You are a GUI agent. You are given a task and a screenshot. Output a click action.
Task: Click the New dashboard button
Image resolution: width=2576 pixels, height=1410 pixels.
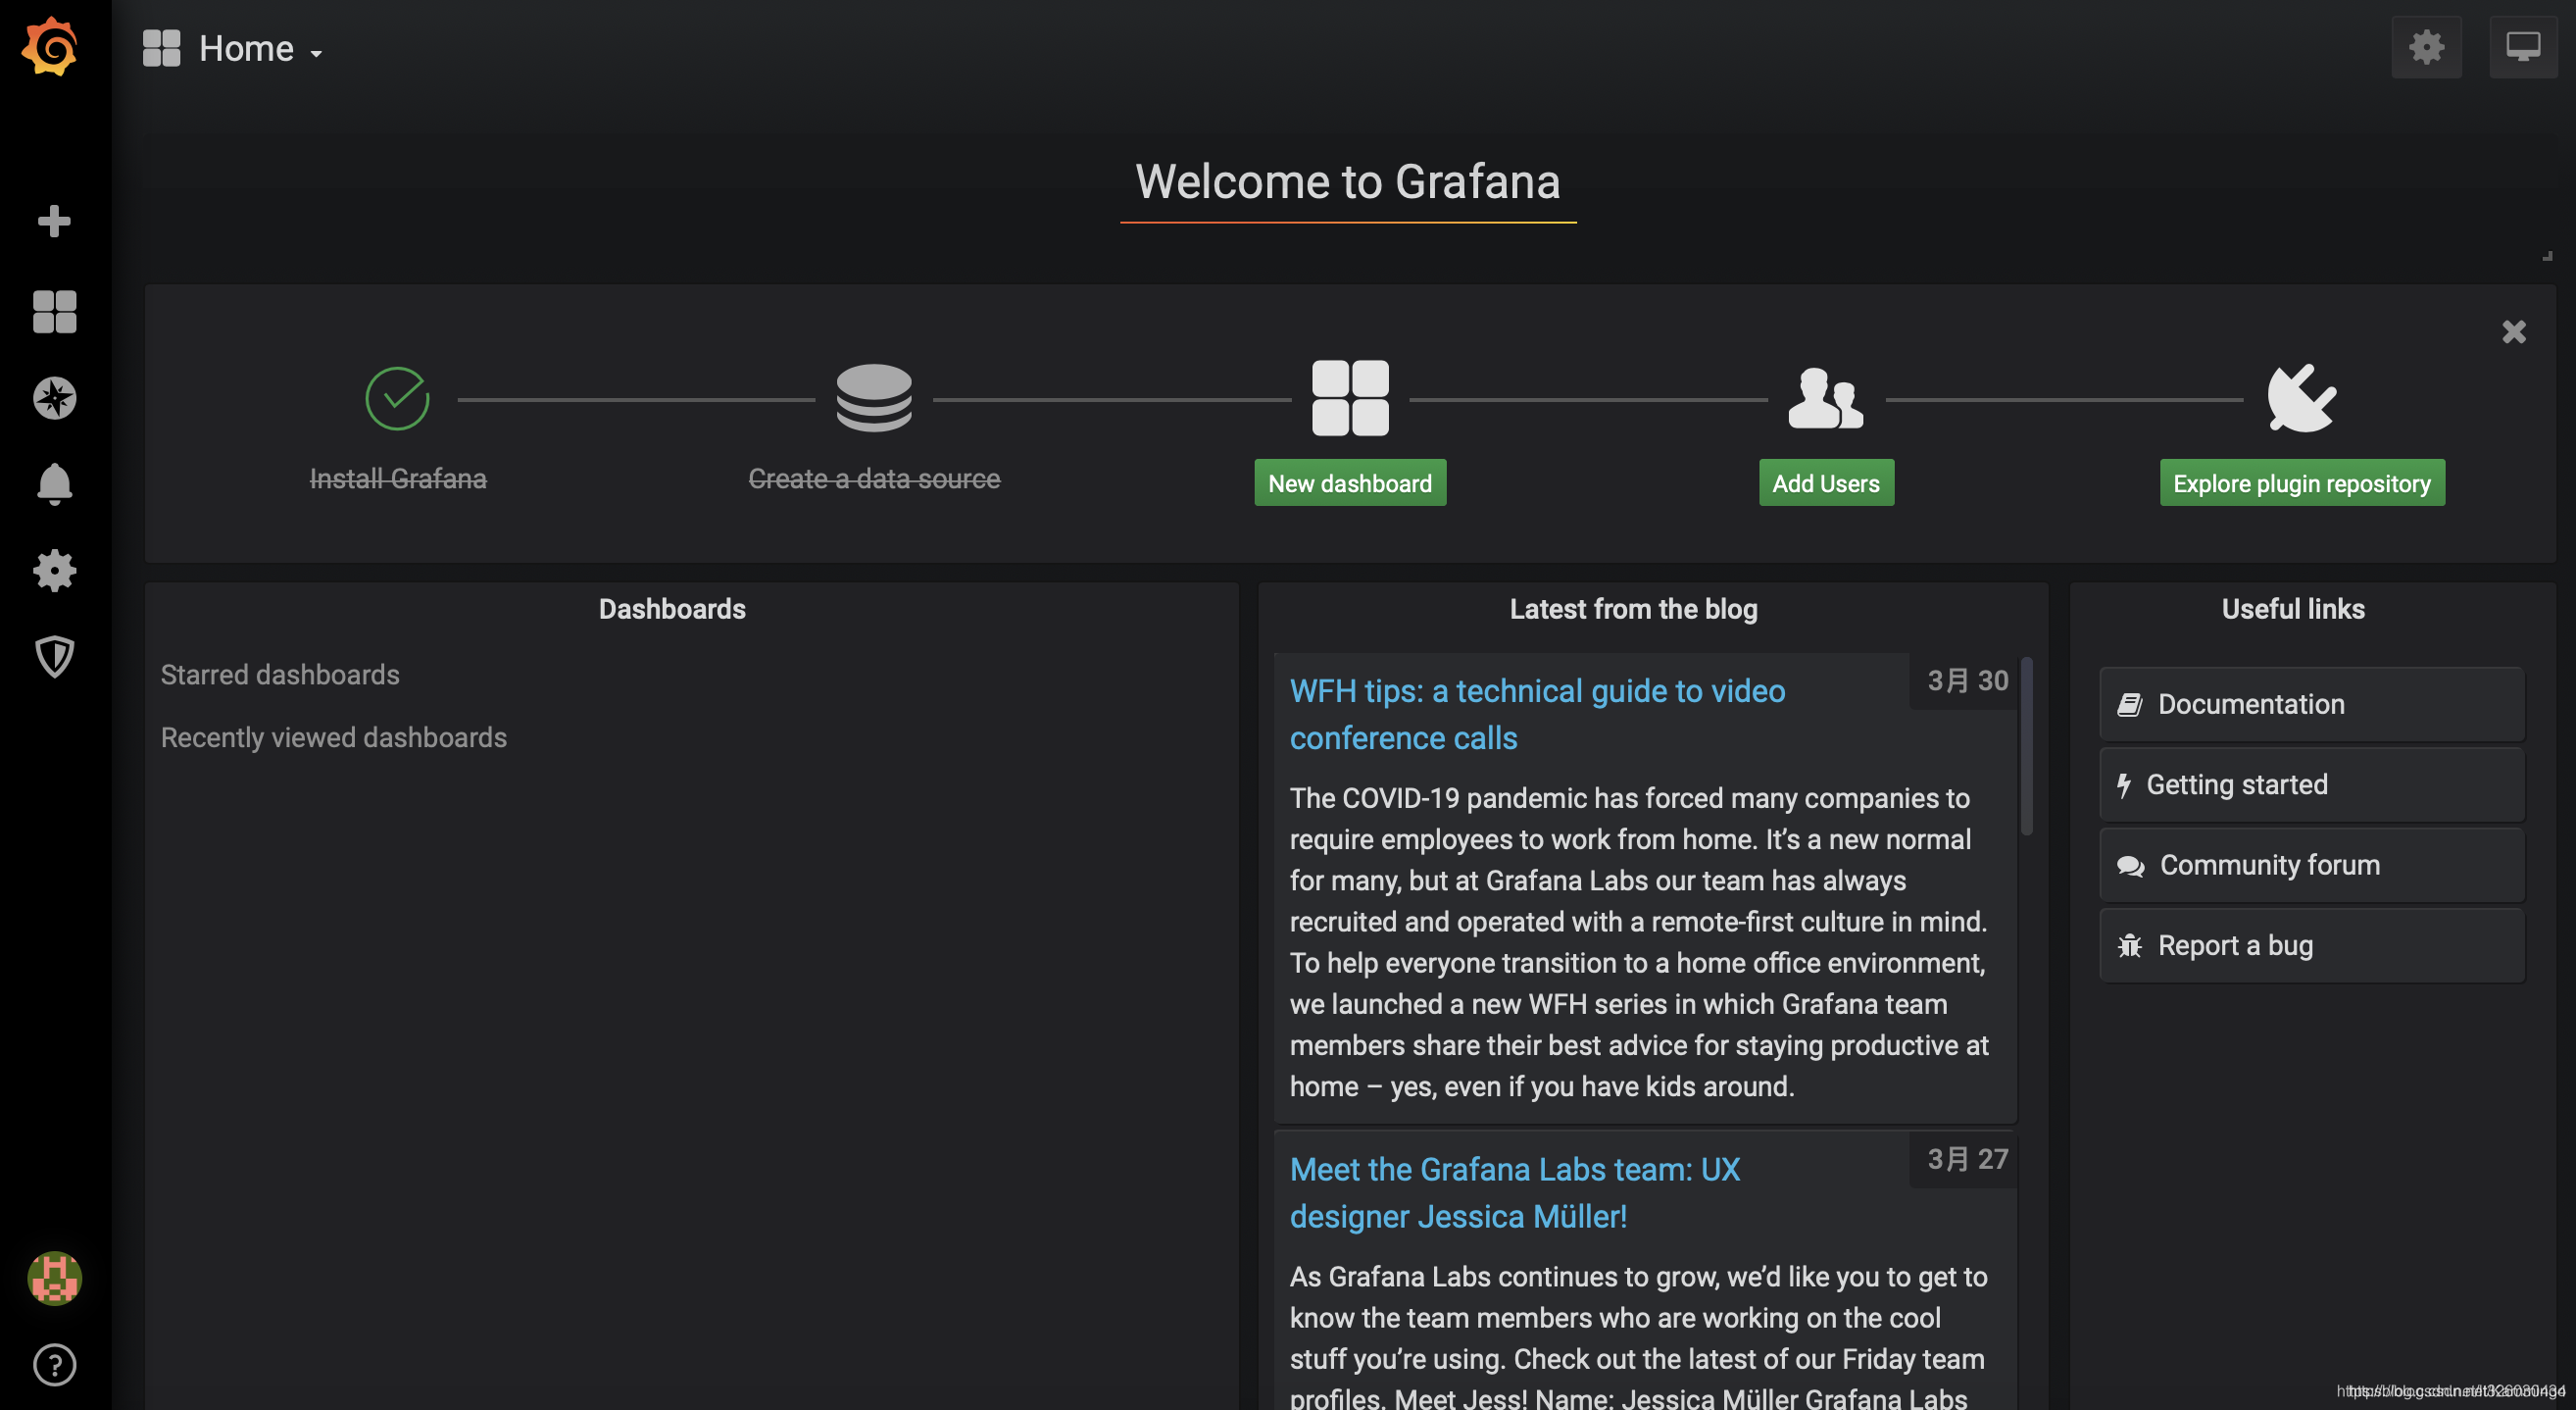coord(1350,483)
